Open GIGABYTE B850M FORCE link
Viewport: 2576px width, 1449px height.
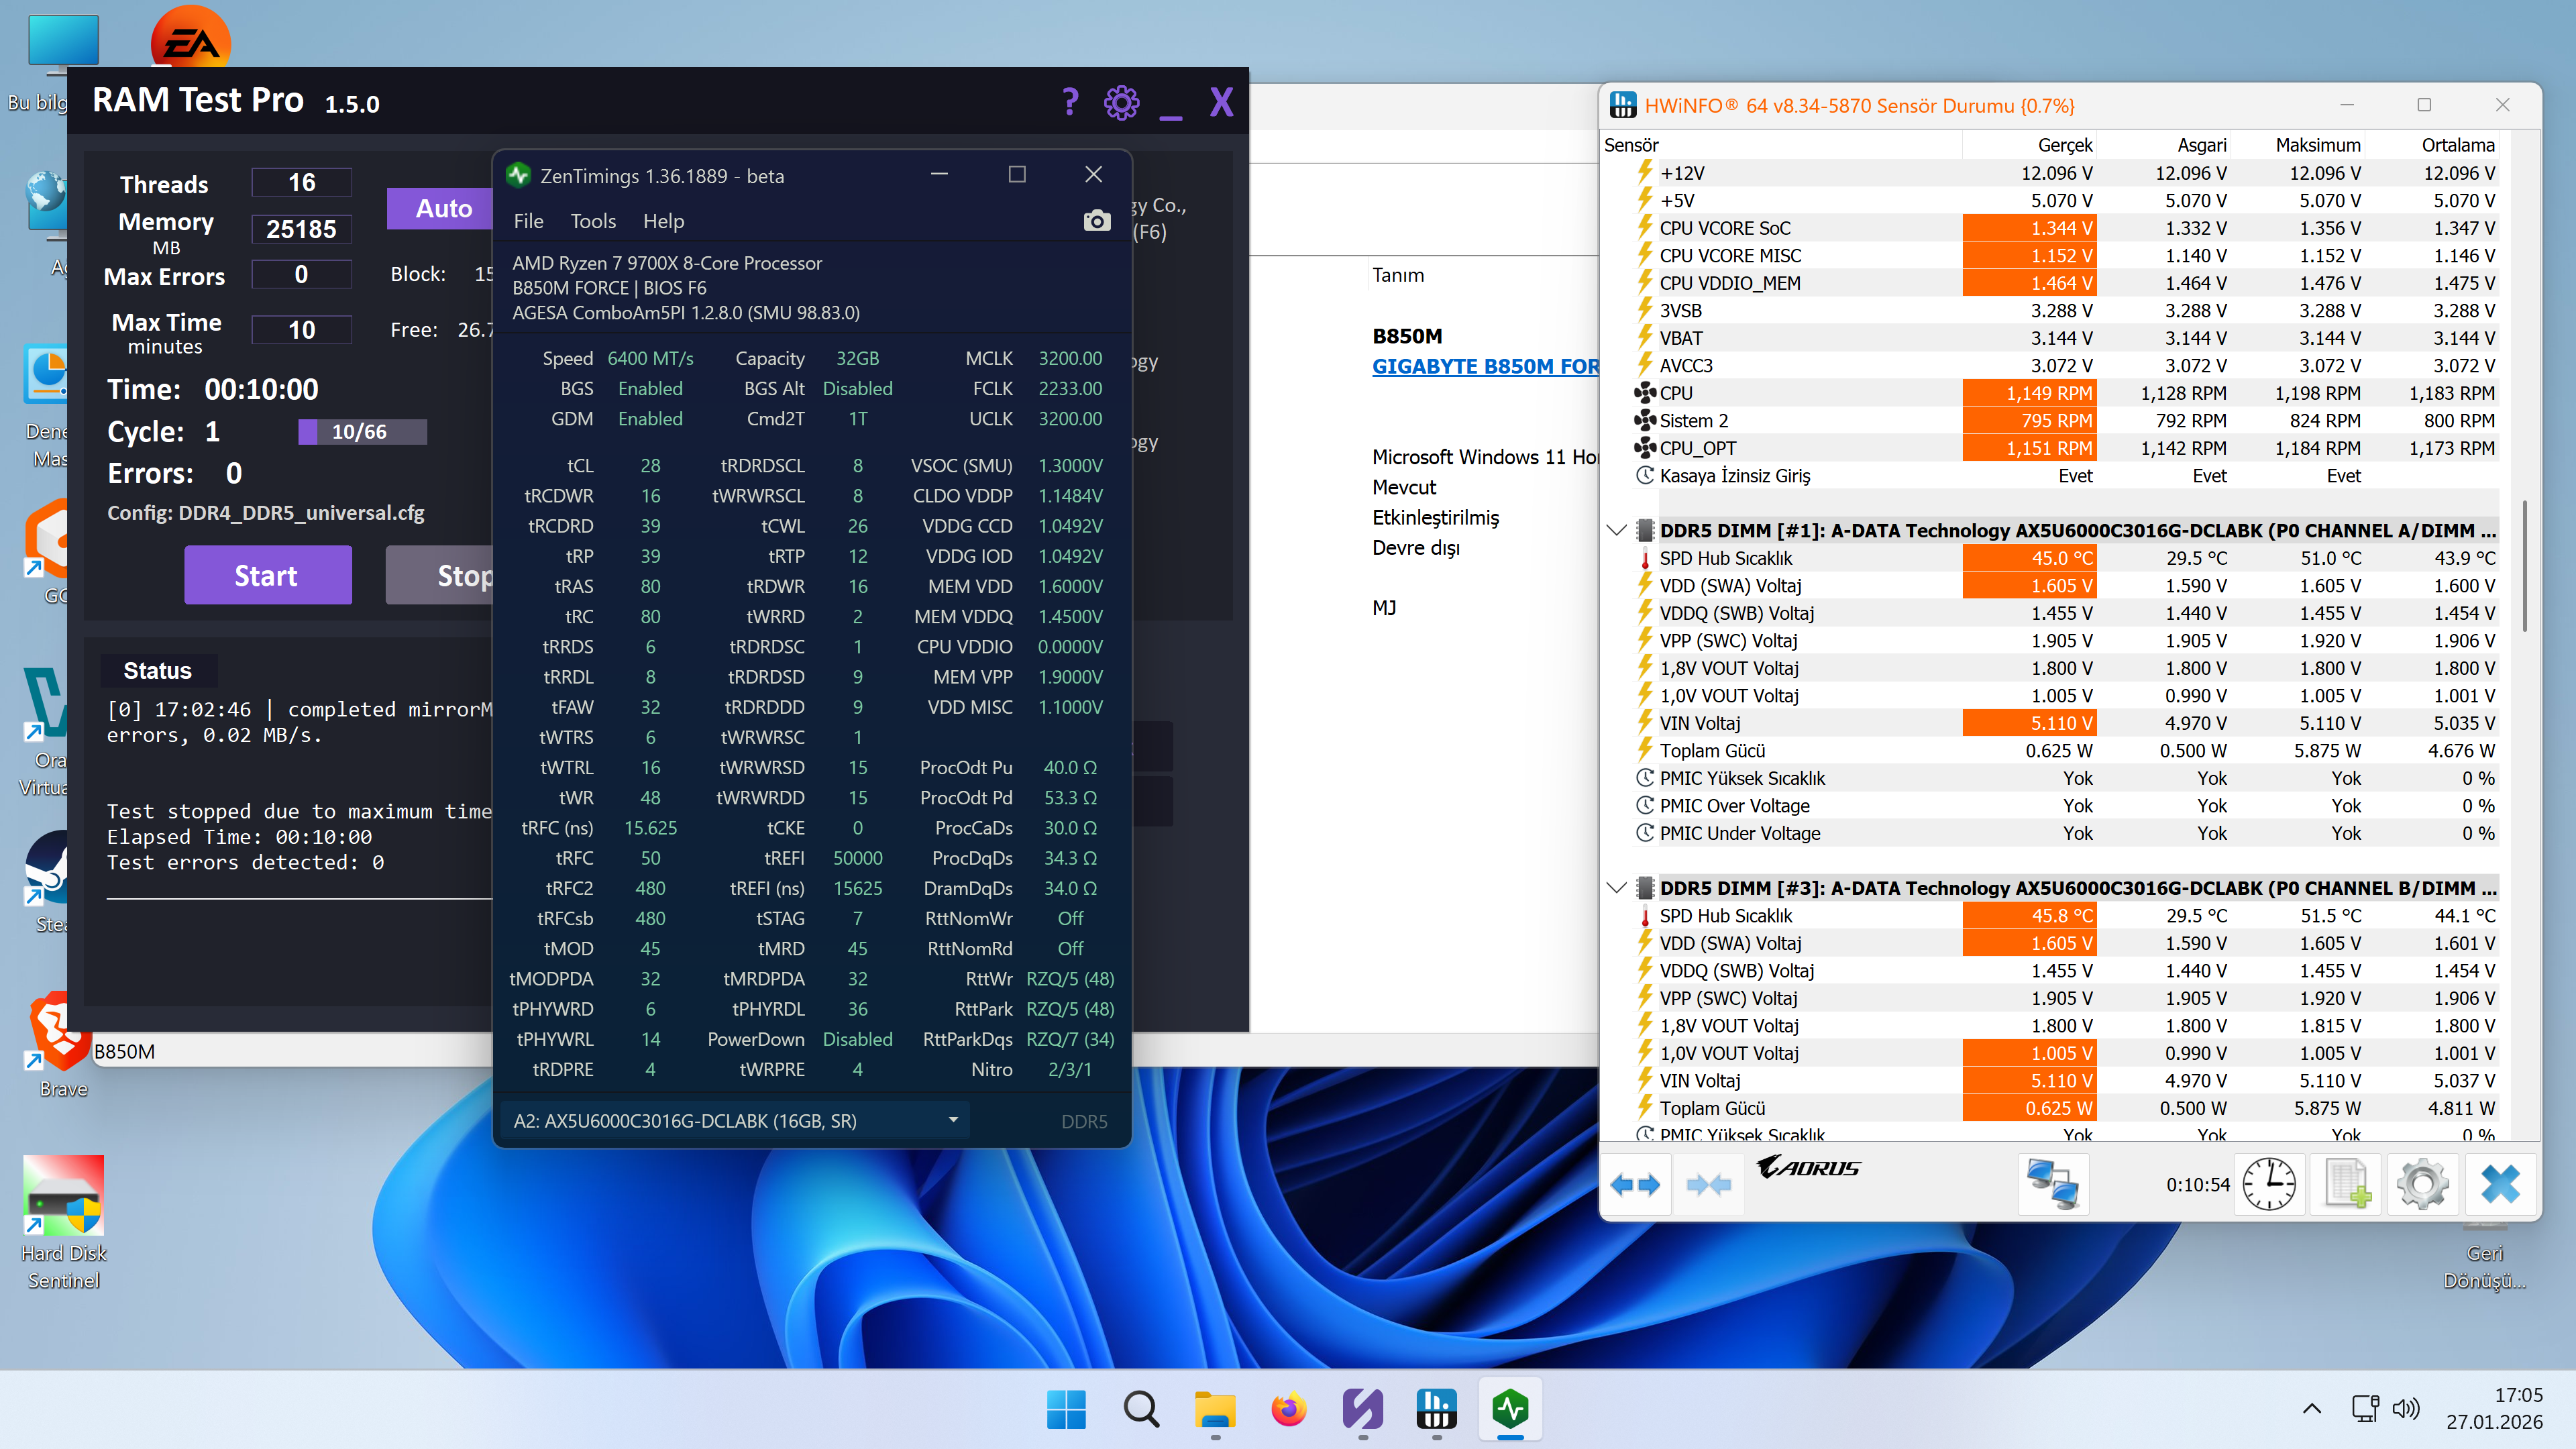point(1485,366)
